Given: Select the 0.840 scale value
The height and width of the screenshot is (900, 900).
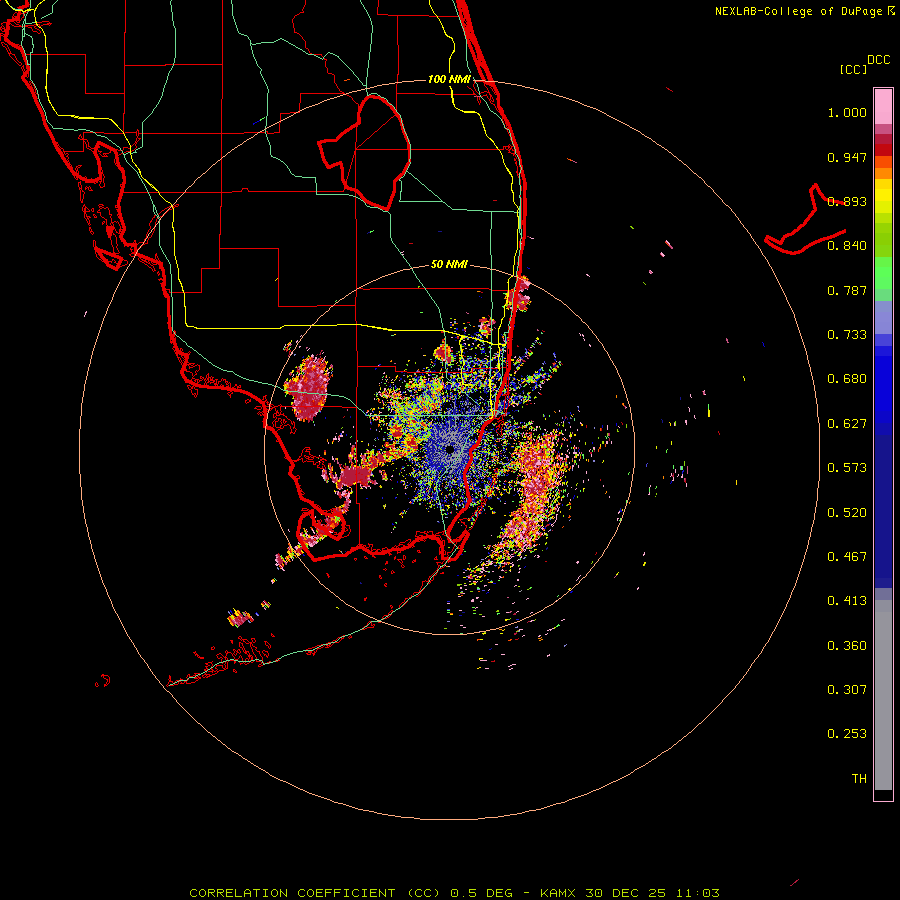Looking at the screenshot, I should coord(847,246).
